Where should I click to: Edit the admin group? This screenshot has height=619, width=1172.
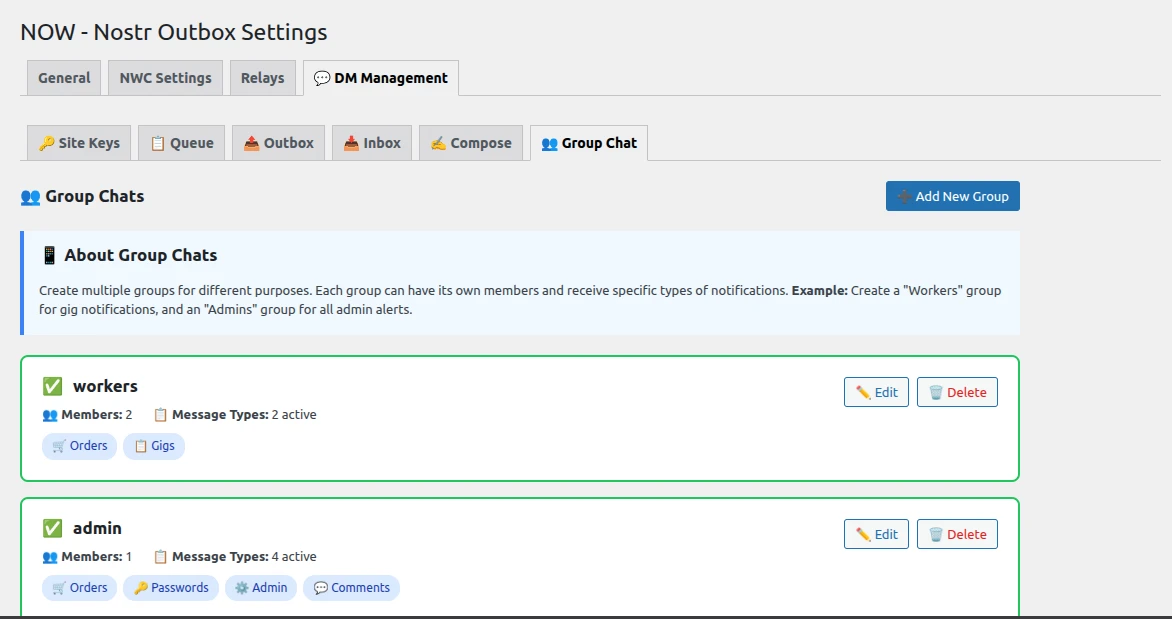pos(876,534)
